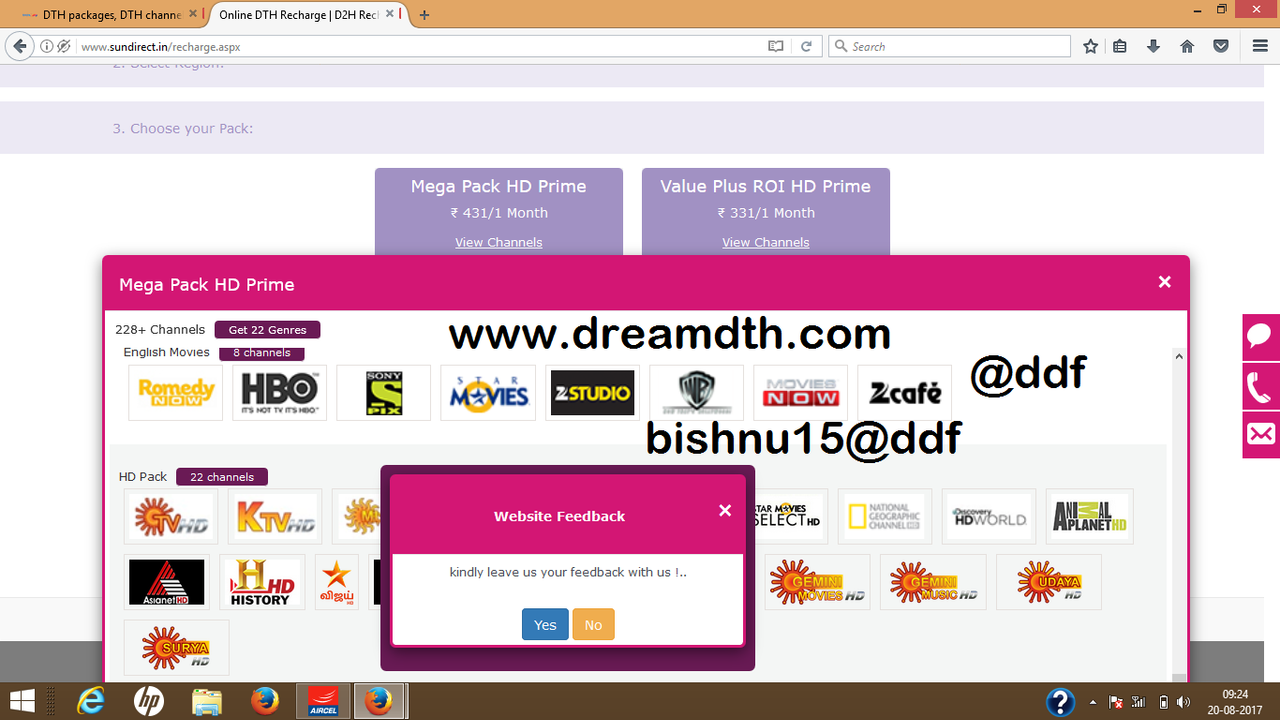Screen dimensions: 1280x720
Task: Open Aircel app from taskbar
Action: [x=323, y=701]
